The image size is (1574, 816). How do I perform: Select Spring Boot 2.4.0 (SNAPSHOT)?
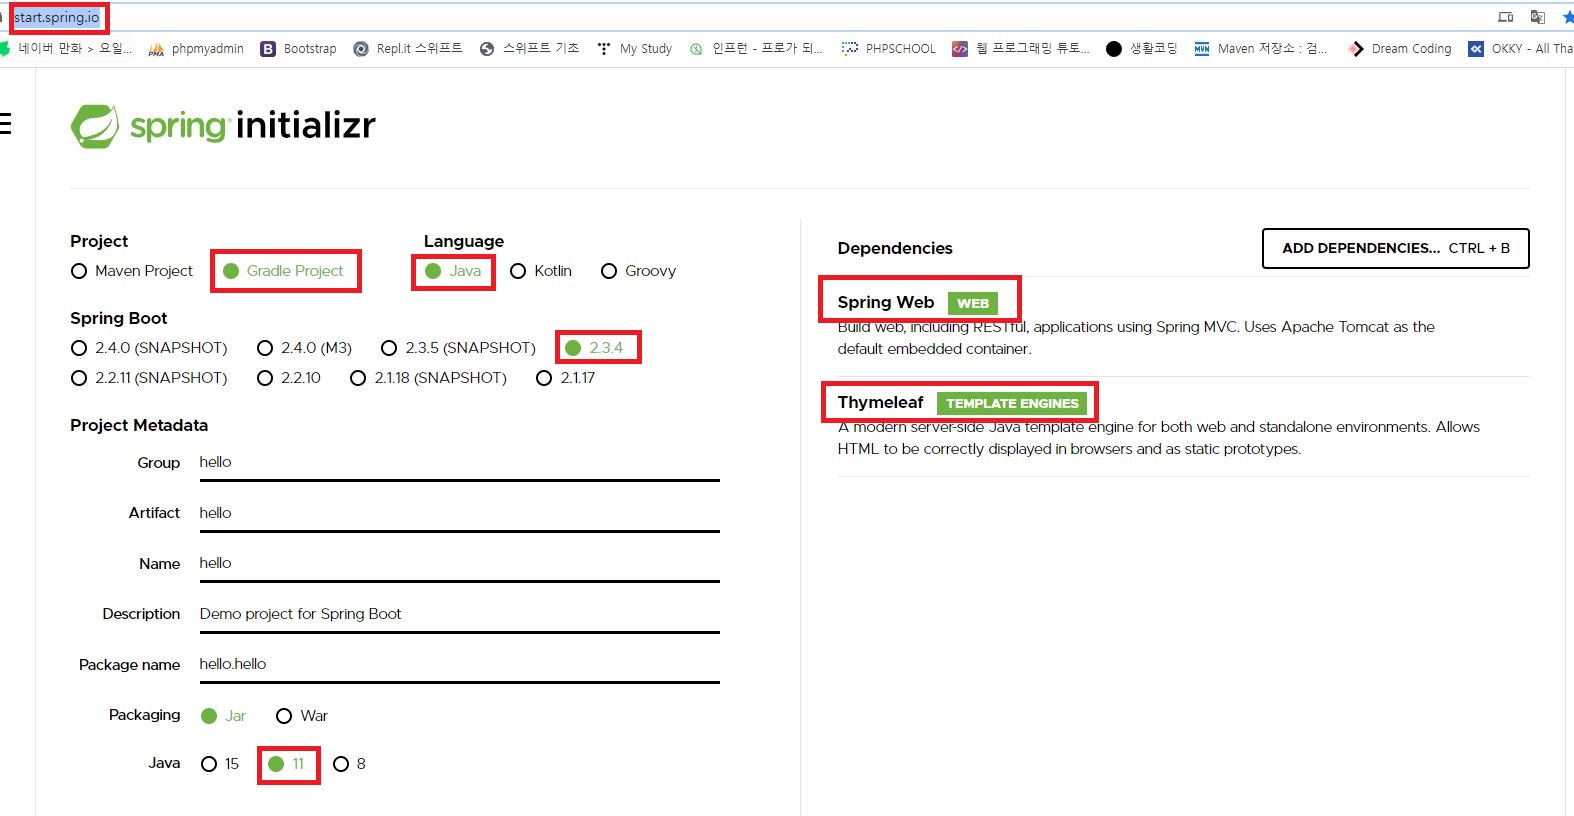coord(149,348)
